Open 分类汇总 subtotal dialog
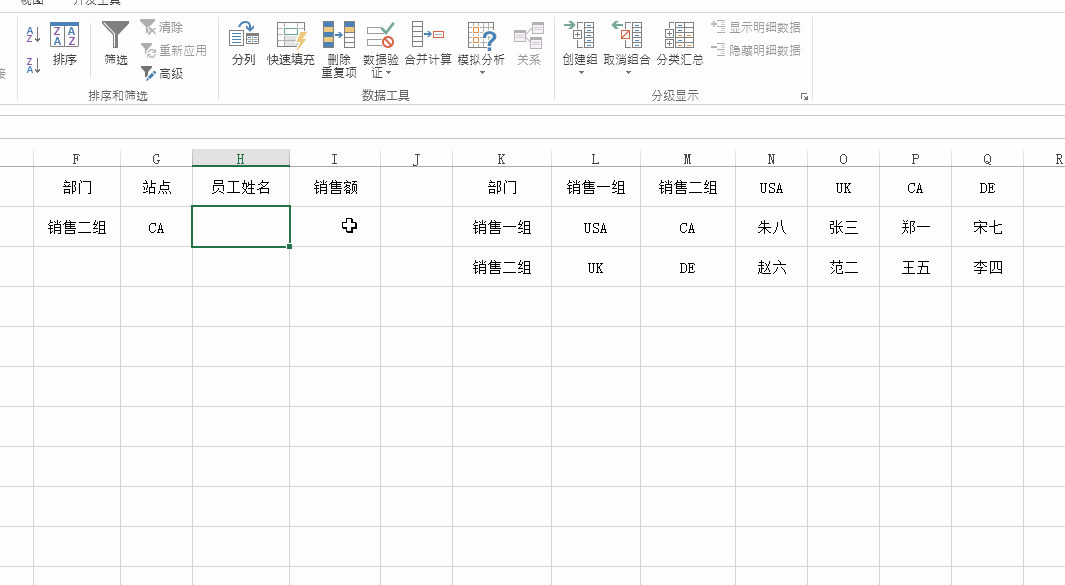The image size is (1065, 585). 679,44
